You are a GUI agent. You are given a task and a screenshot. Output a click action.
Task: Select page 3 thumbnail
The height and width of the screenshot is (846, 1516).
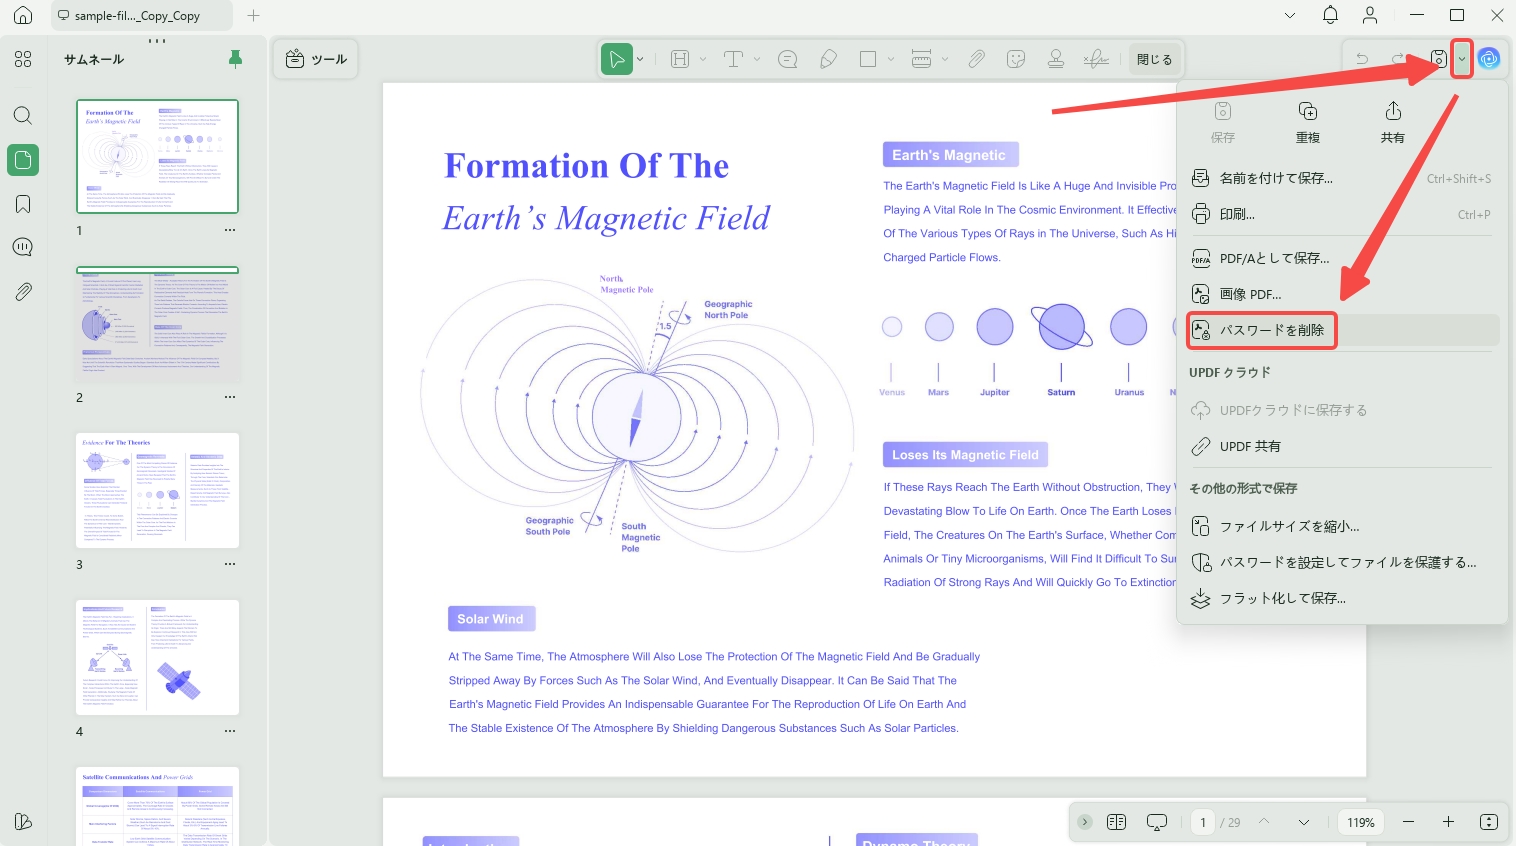158,490
